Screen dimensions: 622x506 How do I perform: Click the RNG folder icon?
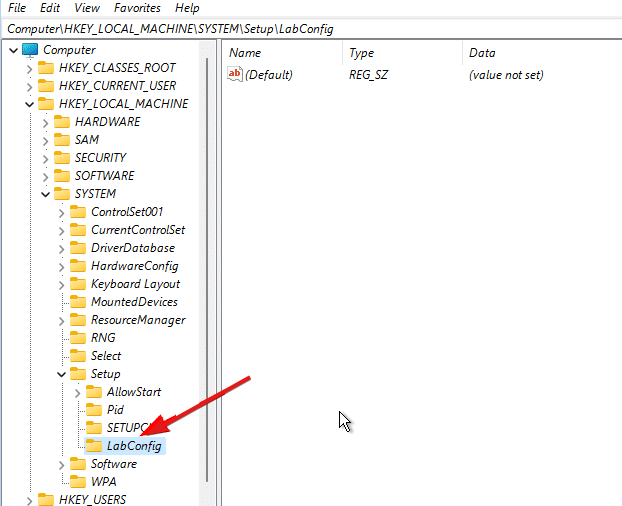coord(77,338)
